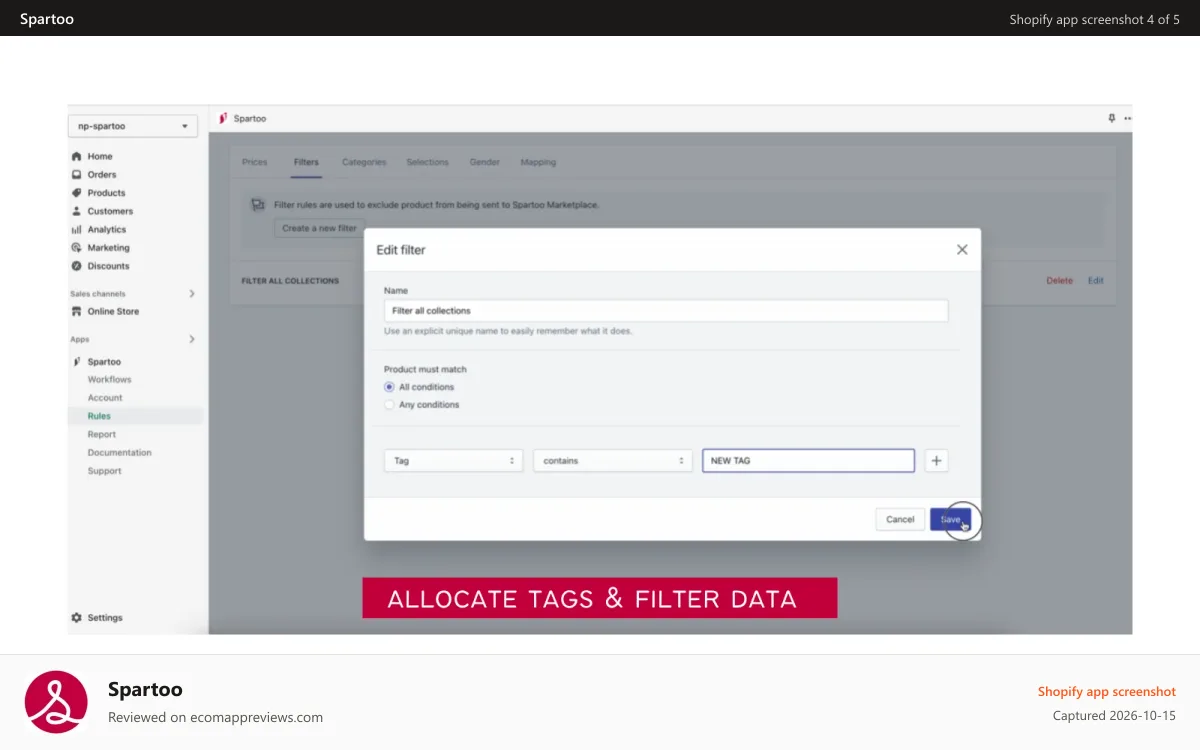This screenshot has height=750, width=1200.
Task: Expand the Apps section chevron
Action: coord(192,339)
